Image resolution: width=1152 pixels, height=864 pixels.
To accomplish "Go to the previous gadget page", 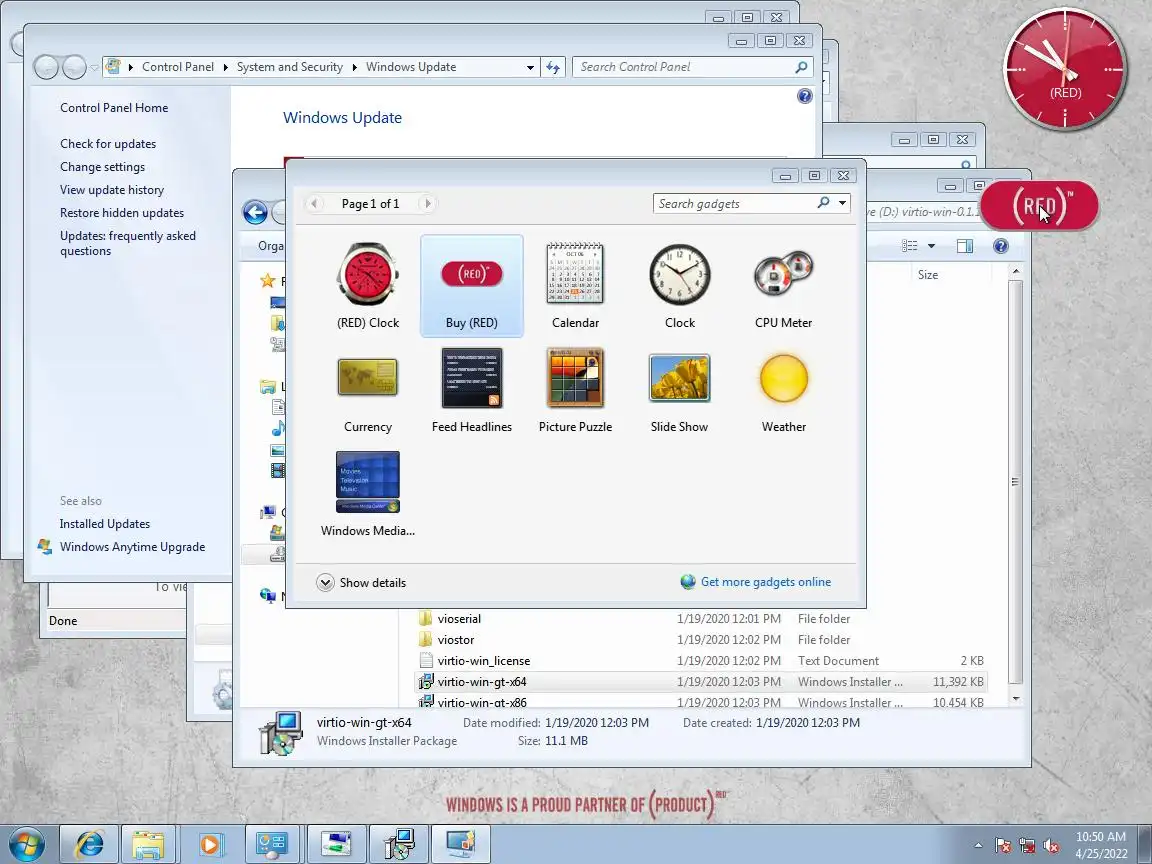I will point(314,204).
